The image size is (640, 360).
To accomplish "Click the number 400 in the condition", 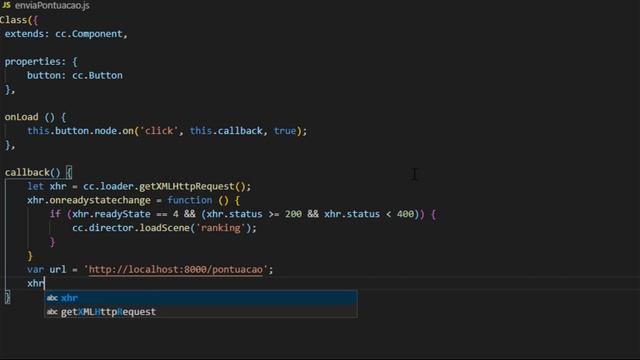I will 405,214.
